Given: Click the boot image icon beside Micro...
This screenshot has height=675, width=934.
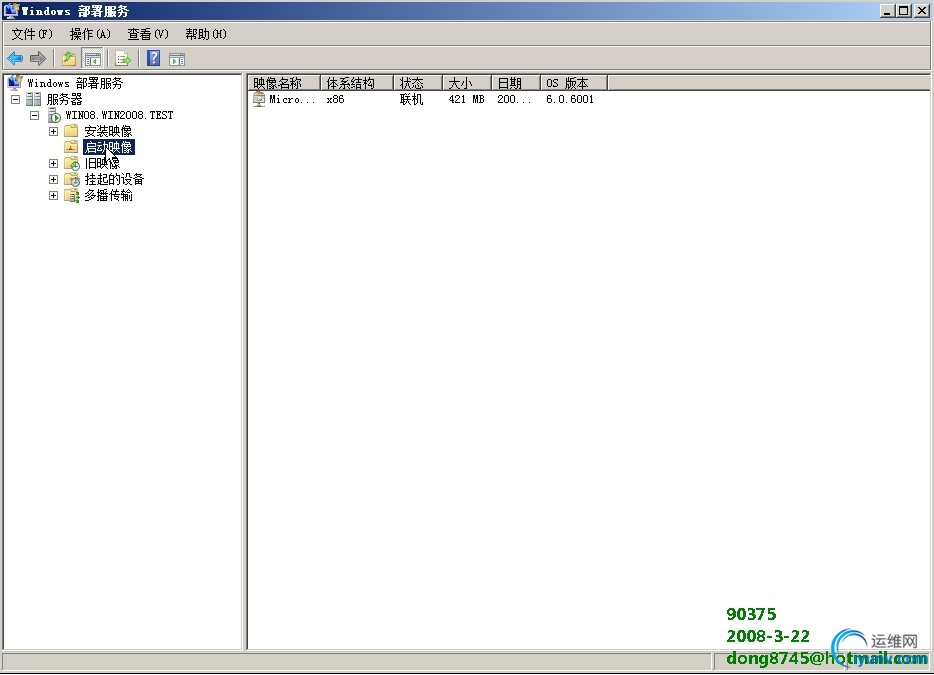Looking at the screenshot, I should click(259, 99).
